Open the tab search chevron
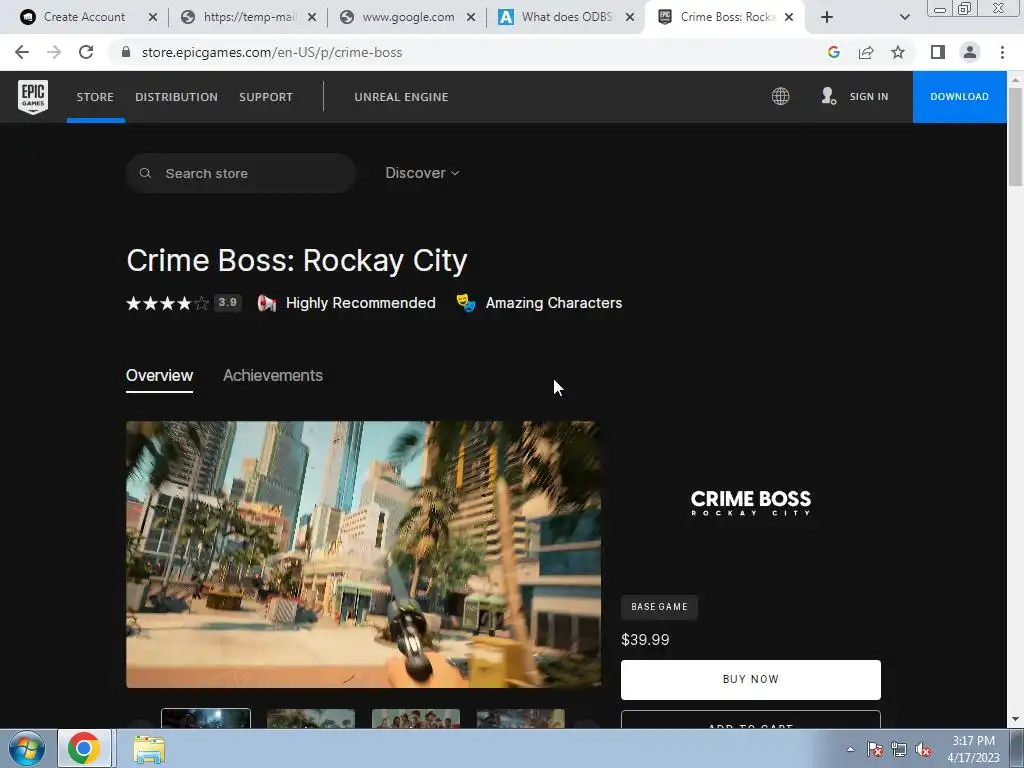Screen dimensions: 1024x768 (x=904, y=17)
